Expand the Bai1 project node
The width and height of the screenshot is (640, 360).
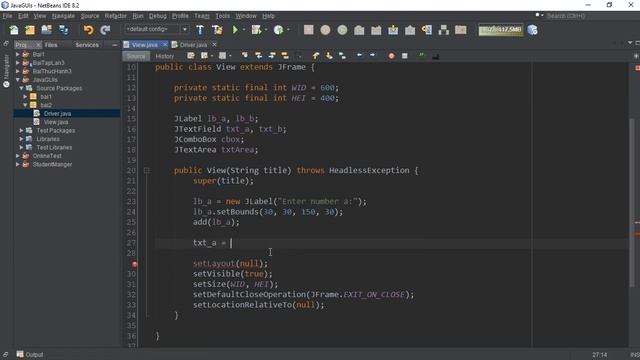click(18, 54)
